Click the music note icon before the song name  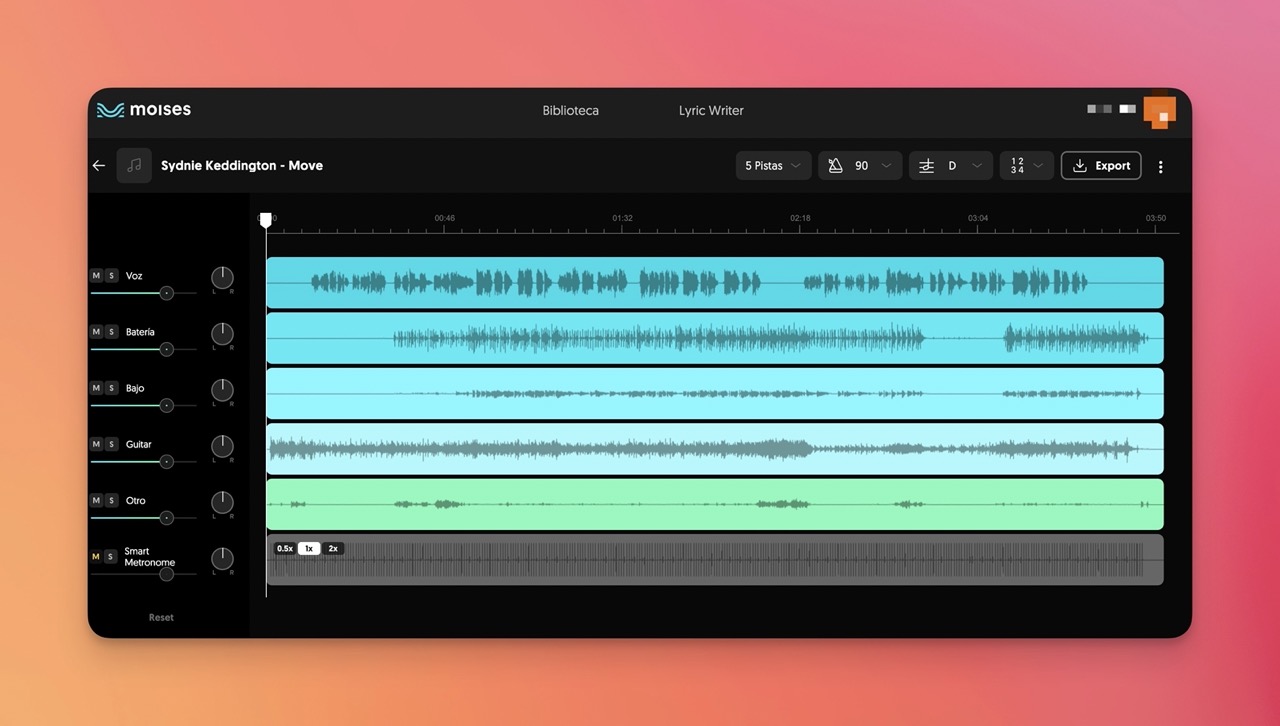click(x=133, y=165)
